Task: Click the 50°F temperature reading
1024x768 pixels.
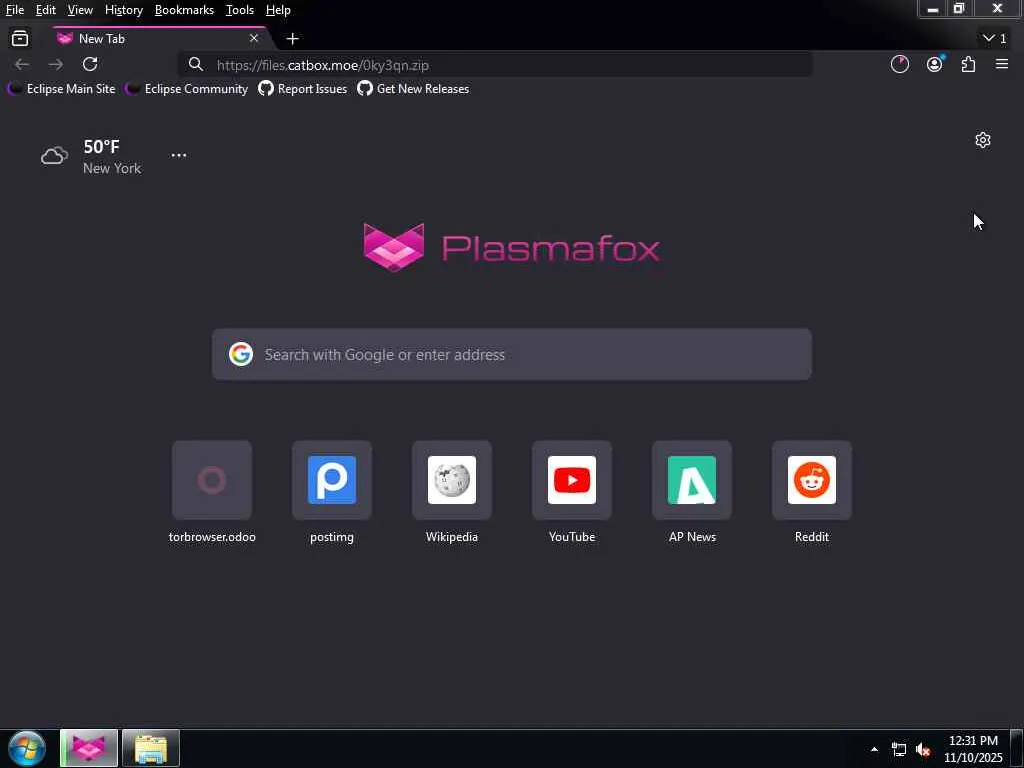Action: tap(101, 147)
